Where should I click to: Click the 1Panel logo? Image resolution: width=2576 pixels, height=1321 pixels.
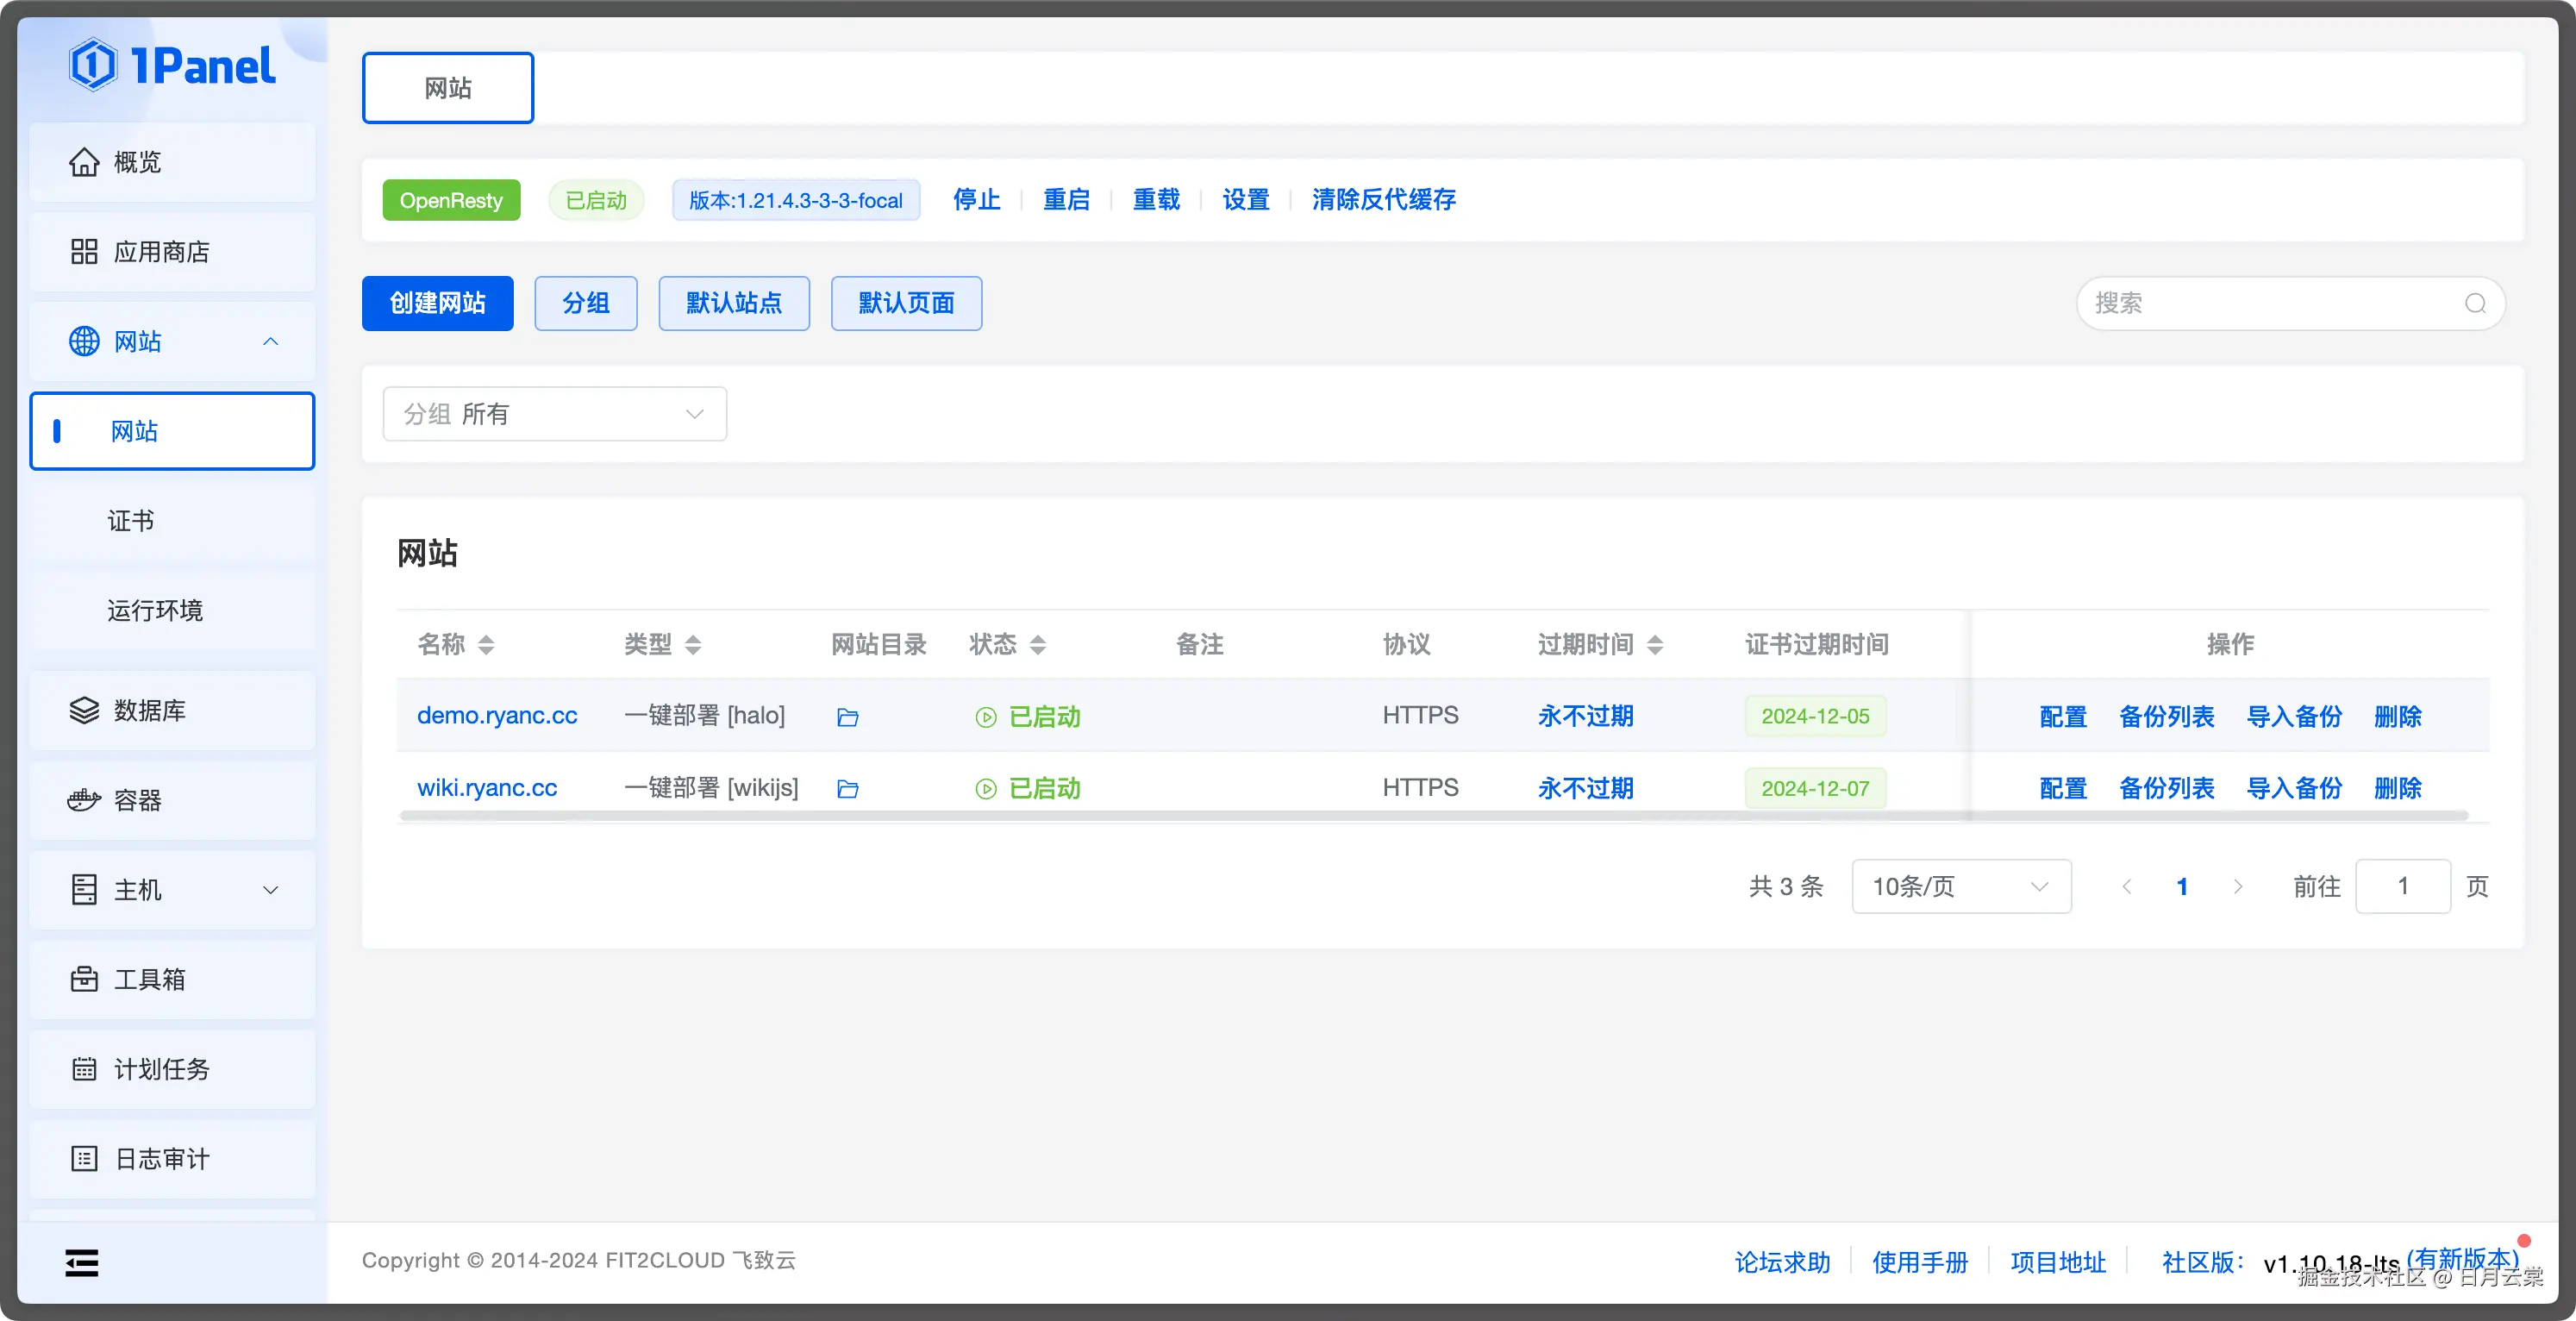(x=172, y=66)
